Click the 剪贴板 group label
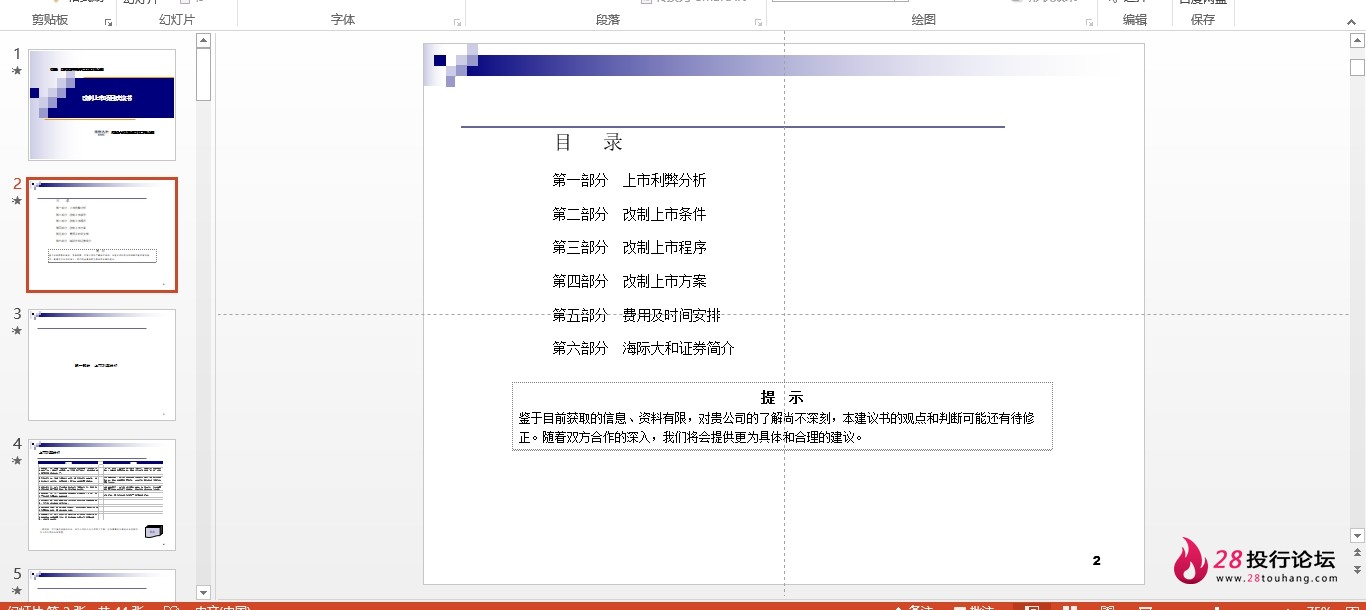 coord(50,20)
